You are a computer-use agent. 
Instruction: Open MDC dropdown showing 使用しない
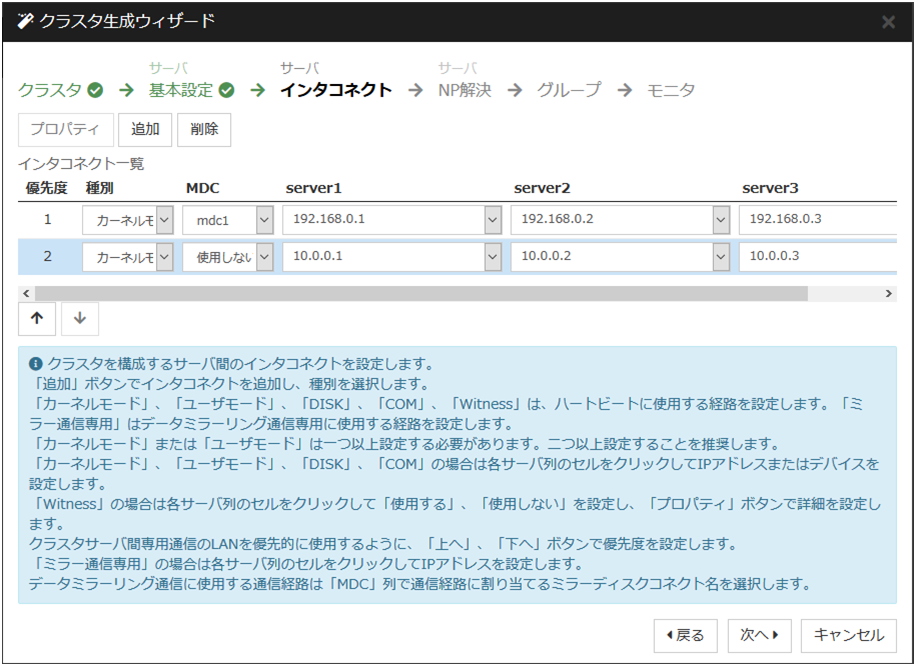point(264,257)
